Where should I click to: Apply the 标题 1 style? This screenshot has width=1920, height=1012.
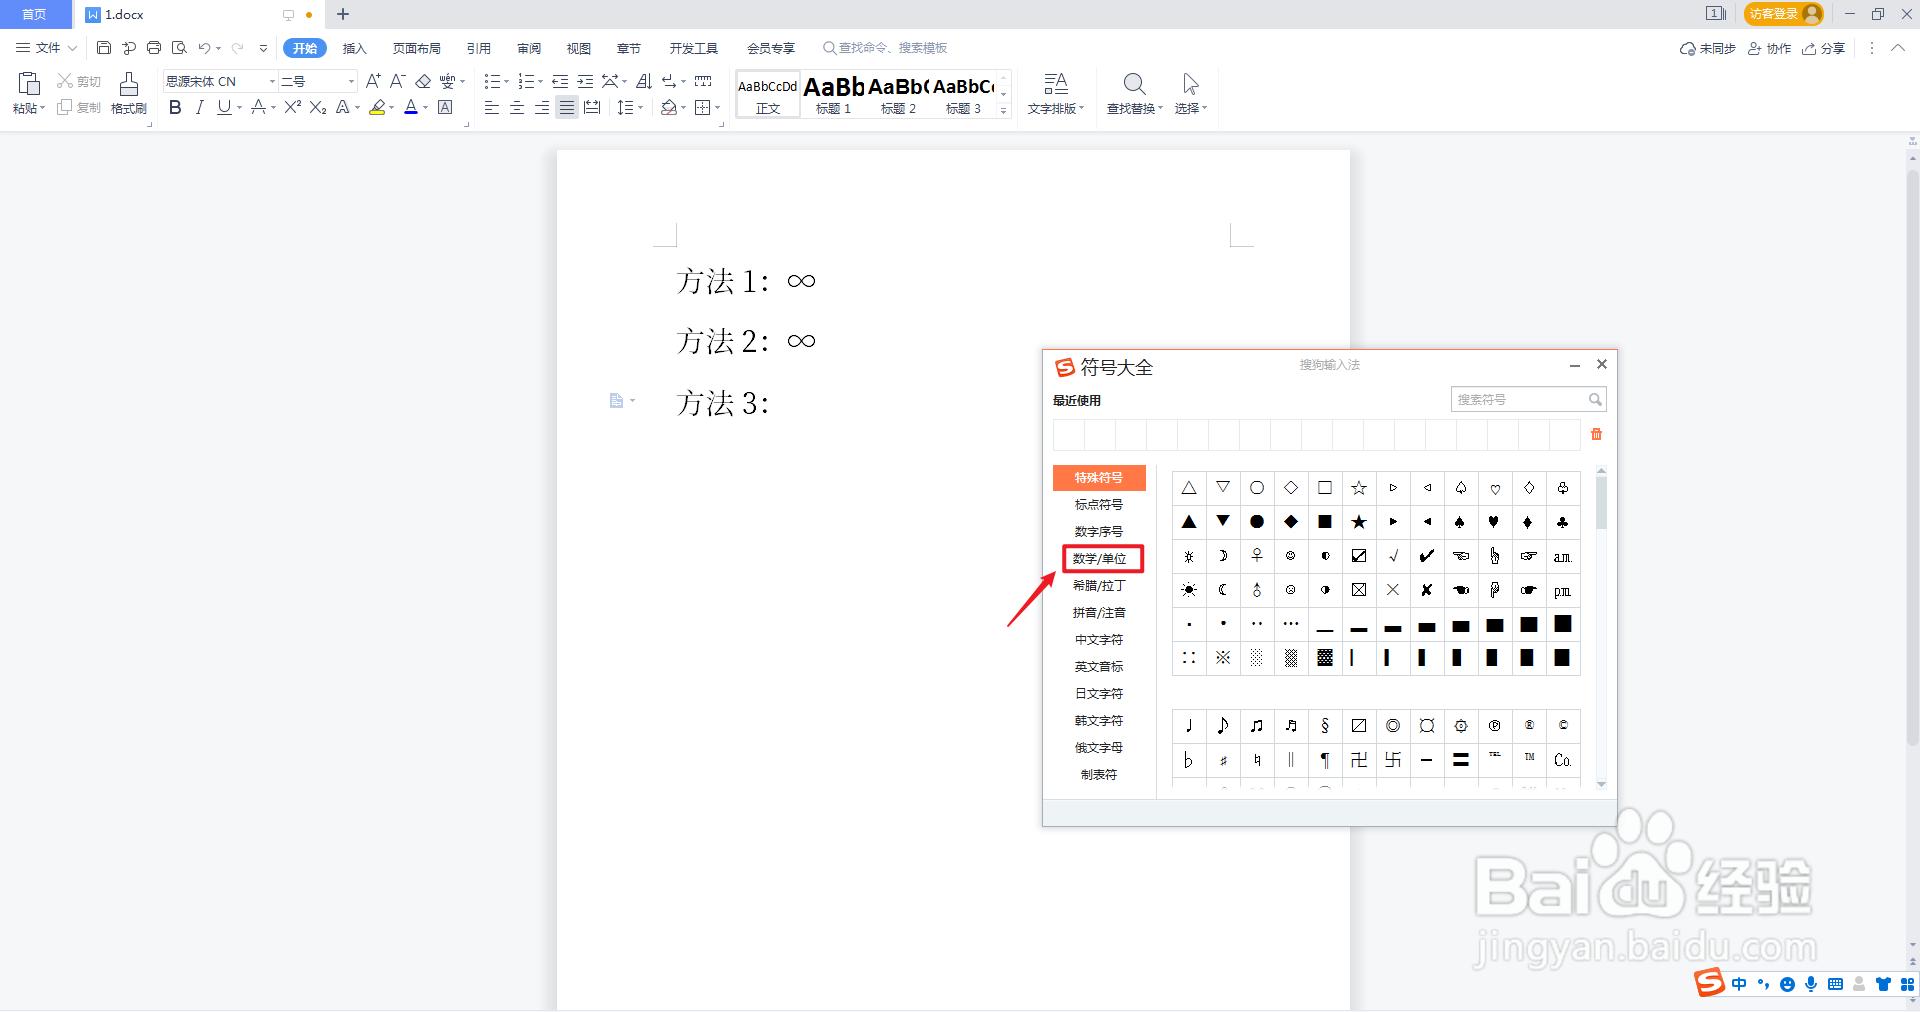click(833, 94)
